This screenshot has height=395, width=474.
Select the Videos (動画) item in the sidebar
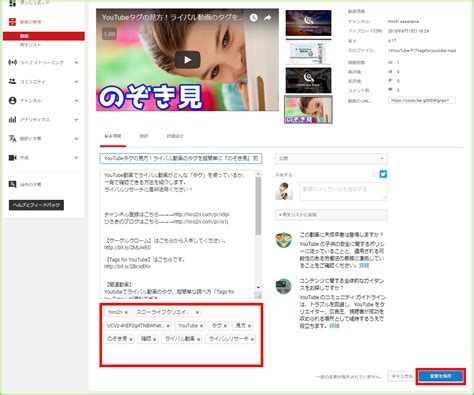44,36
